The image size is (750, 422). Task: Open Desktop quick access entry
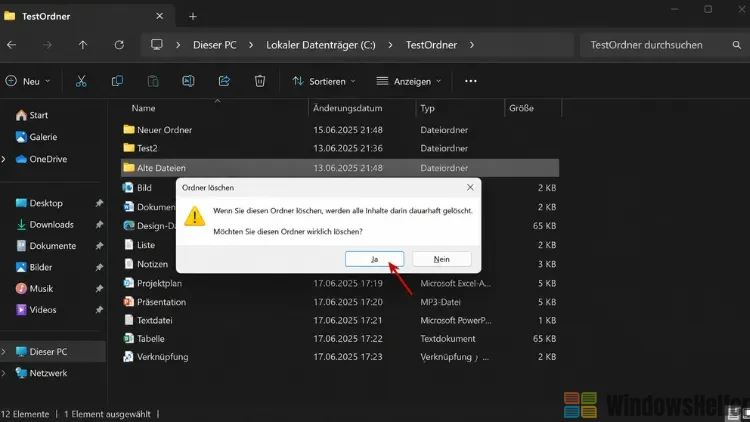(39, 203)
